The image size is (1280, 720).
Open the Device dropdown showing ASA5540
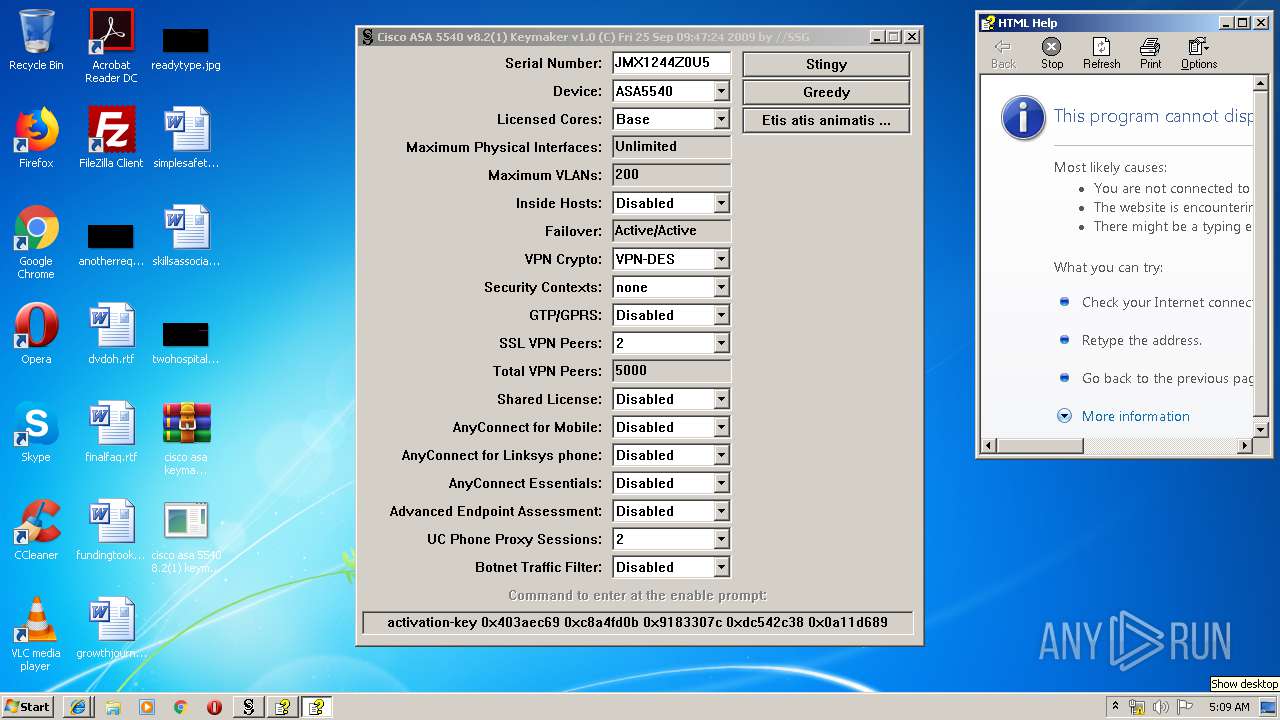pos(722,91)
